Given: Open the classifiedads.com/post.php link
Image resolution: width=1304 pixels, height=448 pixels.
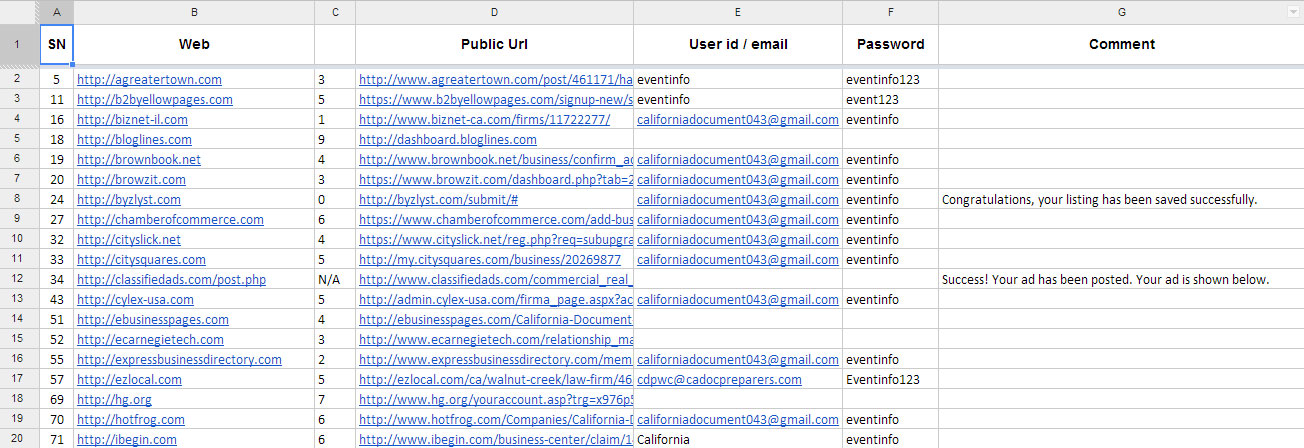Looking at the screenshot, I should pos(171,279).
